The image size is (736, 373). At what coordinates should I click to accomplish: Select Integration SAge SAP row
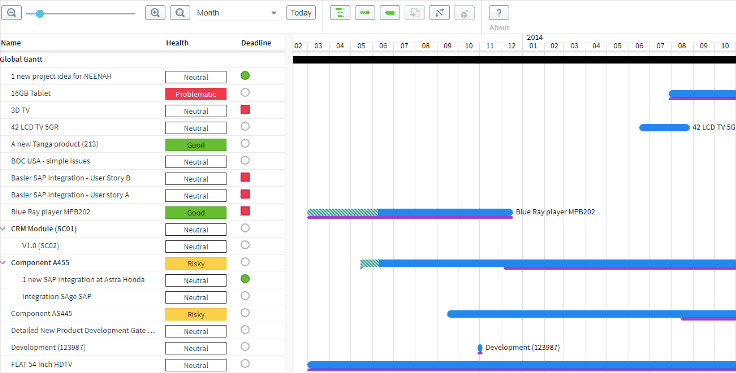[143, 297]
